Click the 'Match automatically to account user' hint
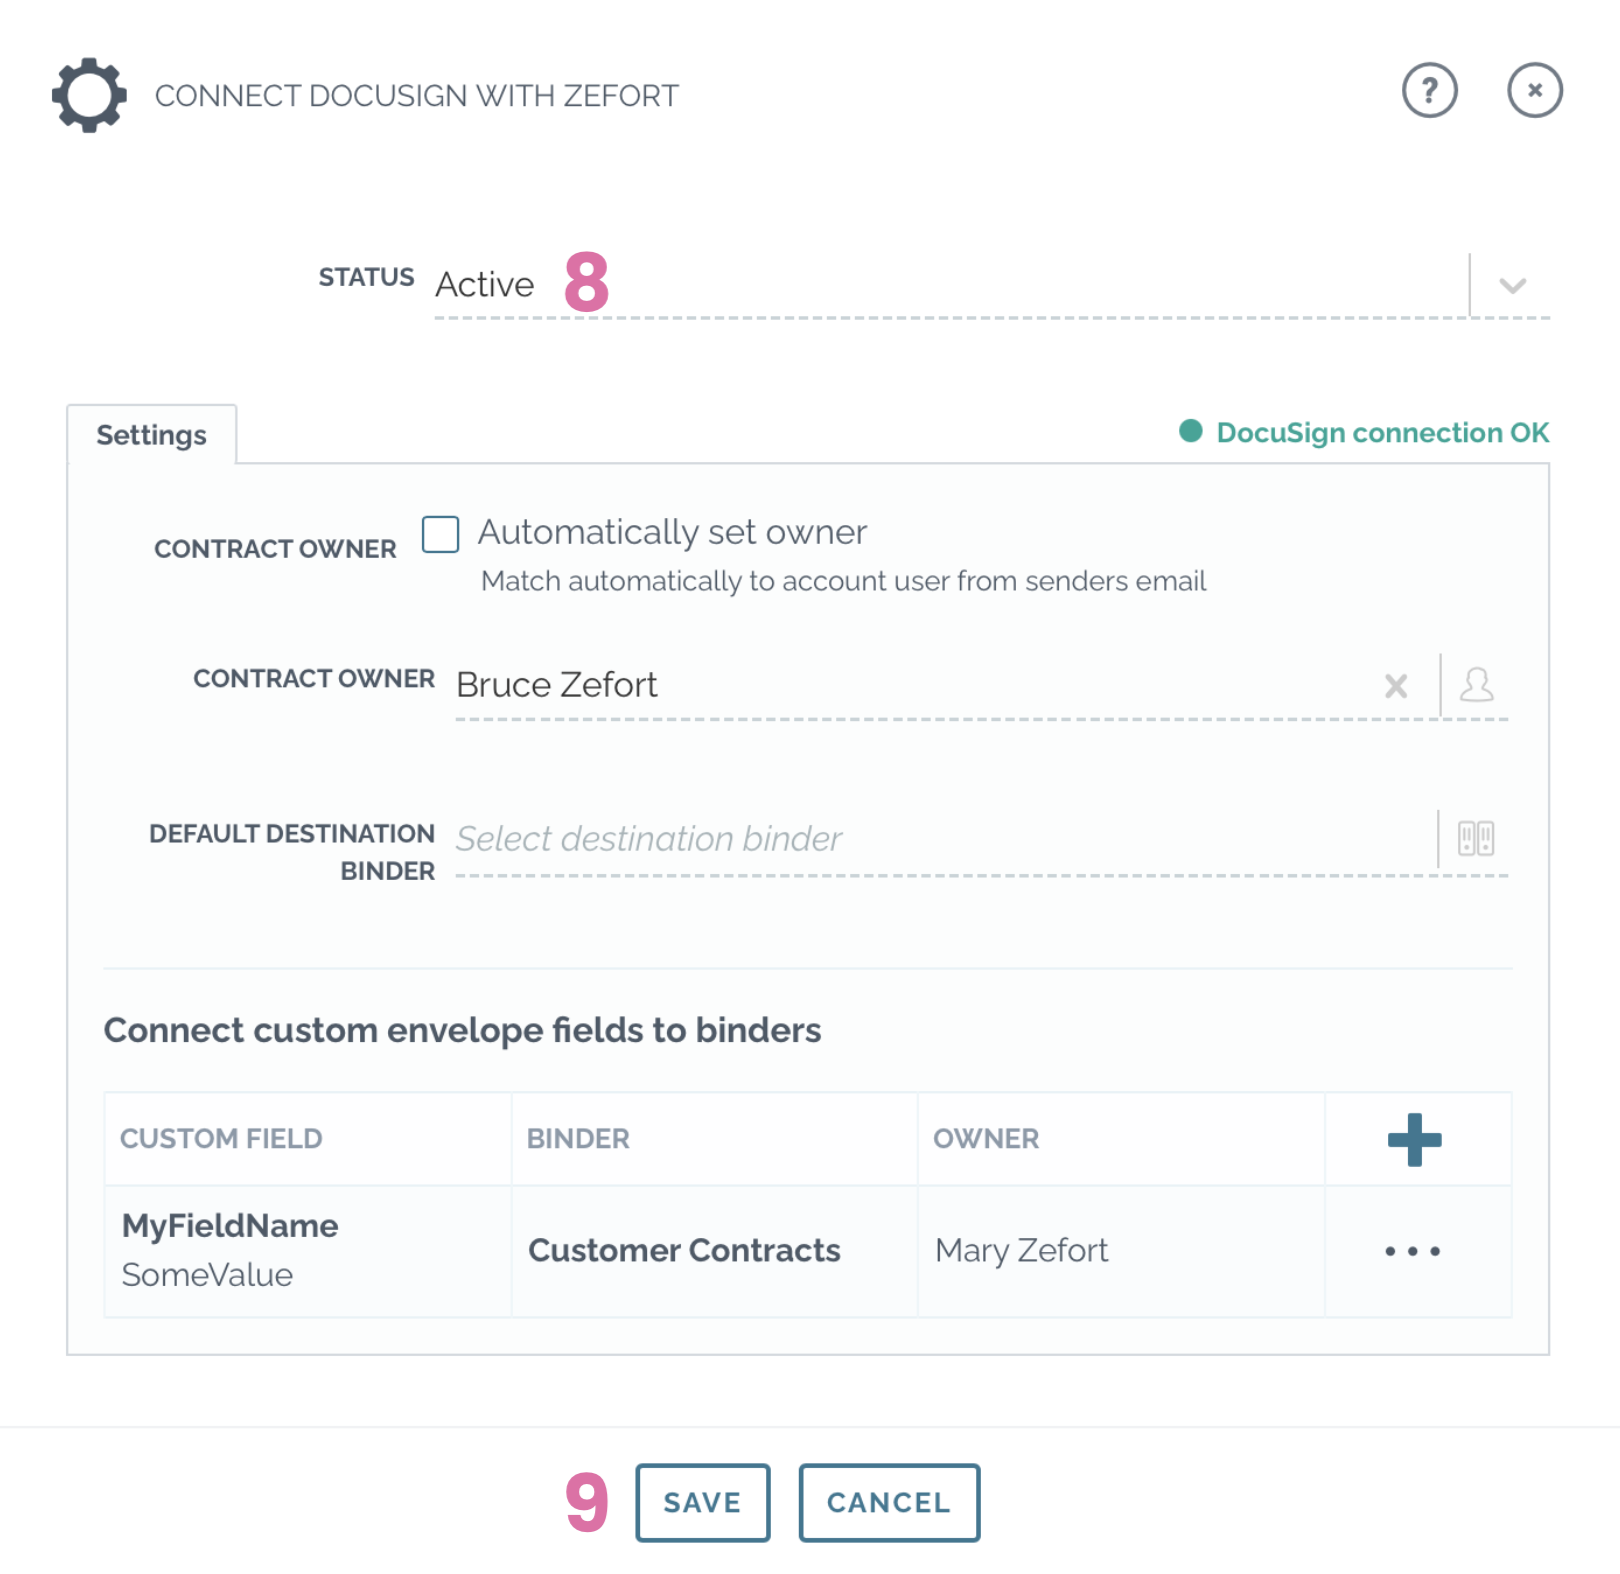This screenshot has width=1620, height=1574. pos(843,581)
